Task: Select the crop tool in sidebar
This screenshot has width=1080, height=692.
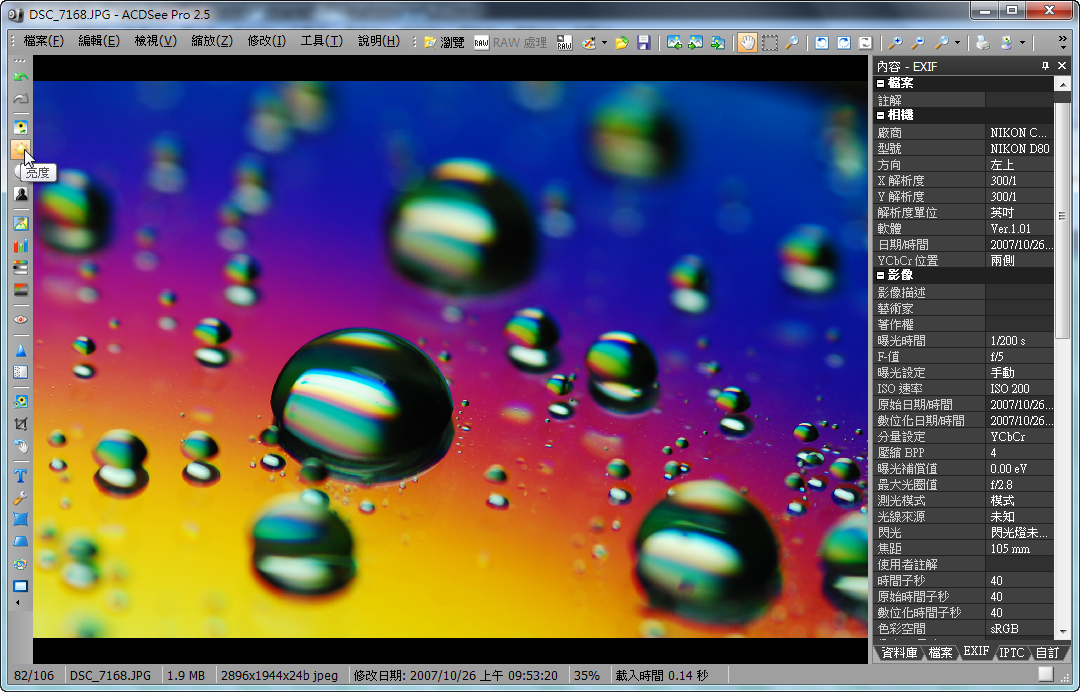Action: [20, 423]
